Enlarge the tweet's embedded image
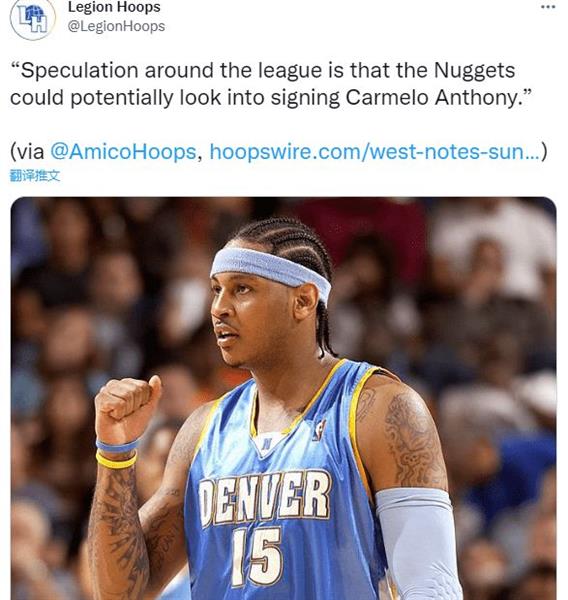 click(283, 398)
